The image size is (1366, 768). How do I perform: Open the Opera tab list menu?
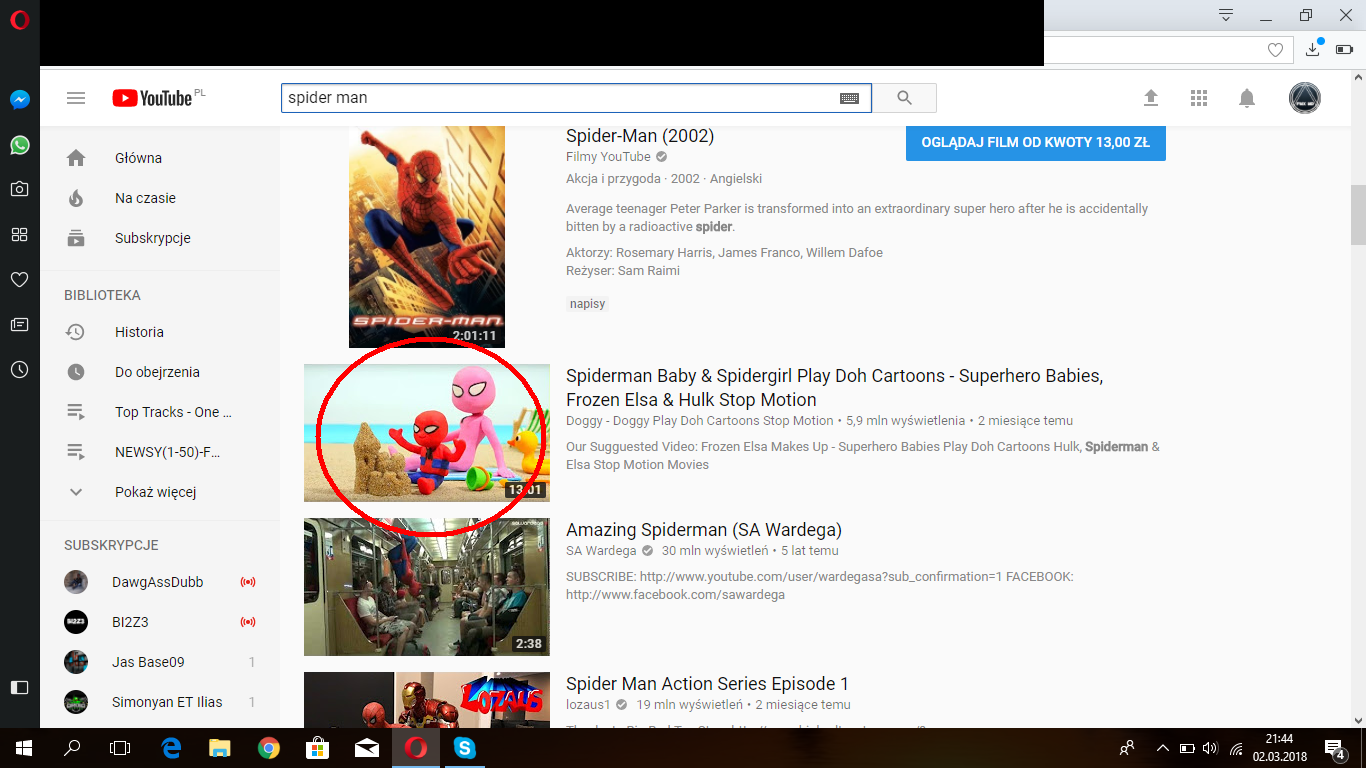(x=1226, y=15)
